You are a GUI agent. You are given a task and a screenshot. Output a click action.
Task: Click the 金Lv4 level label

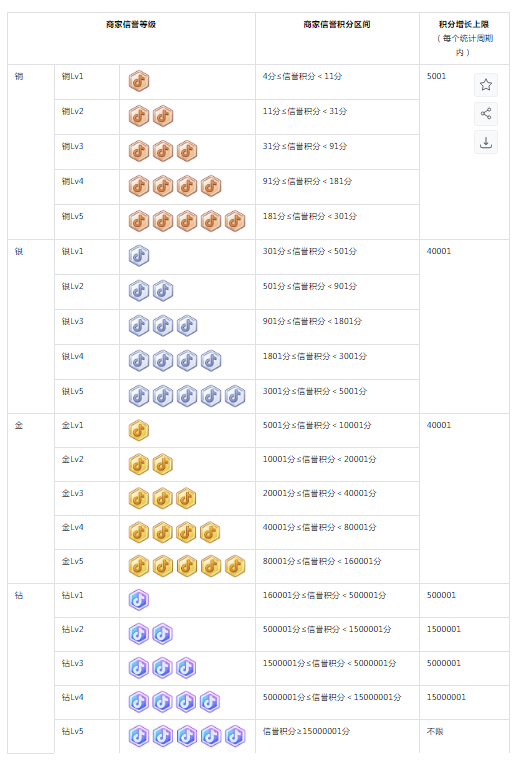coord(73,527)
